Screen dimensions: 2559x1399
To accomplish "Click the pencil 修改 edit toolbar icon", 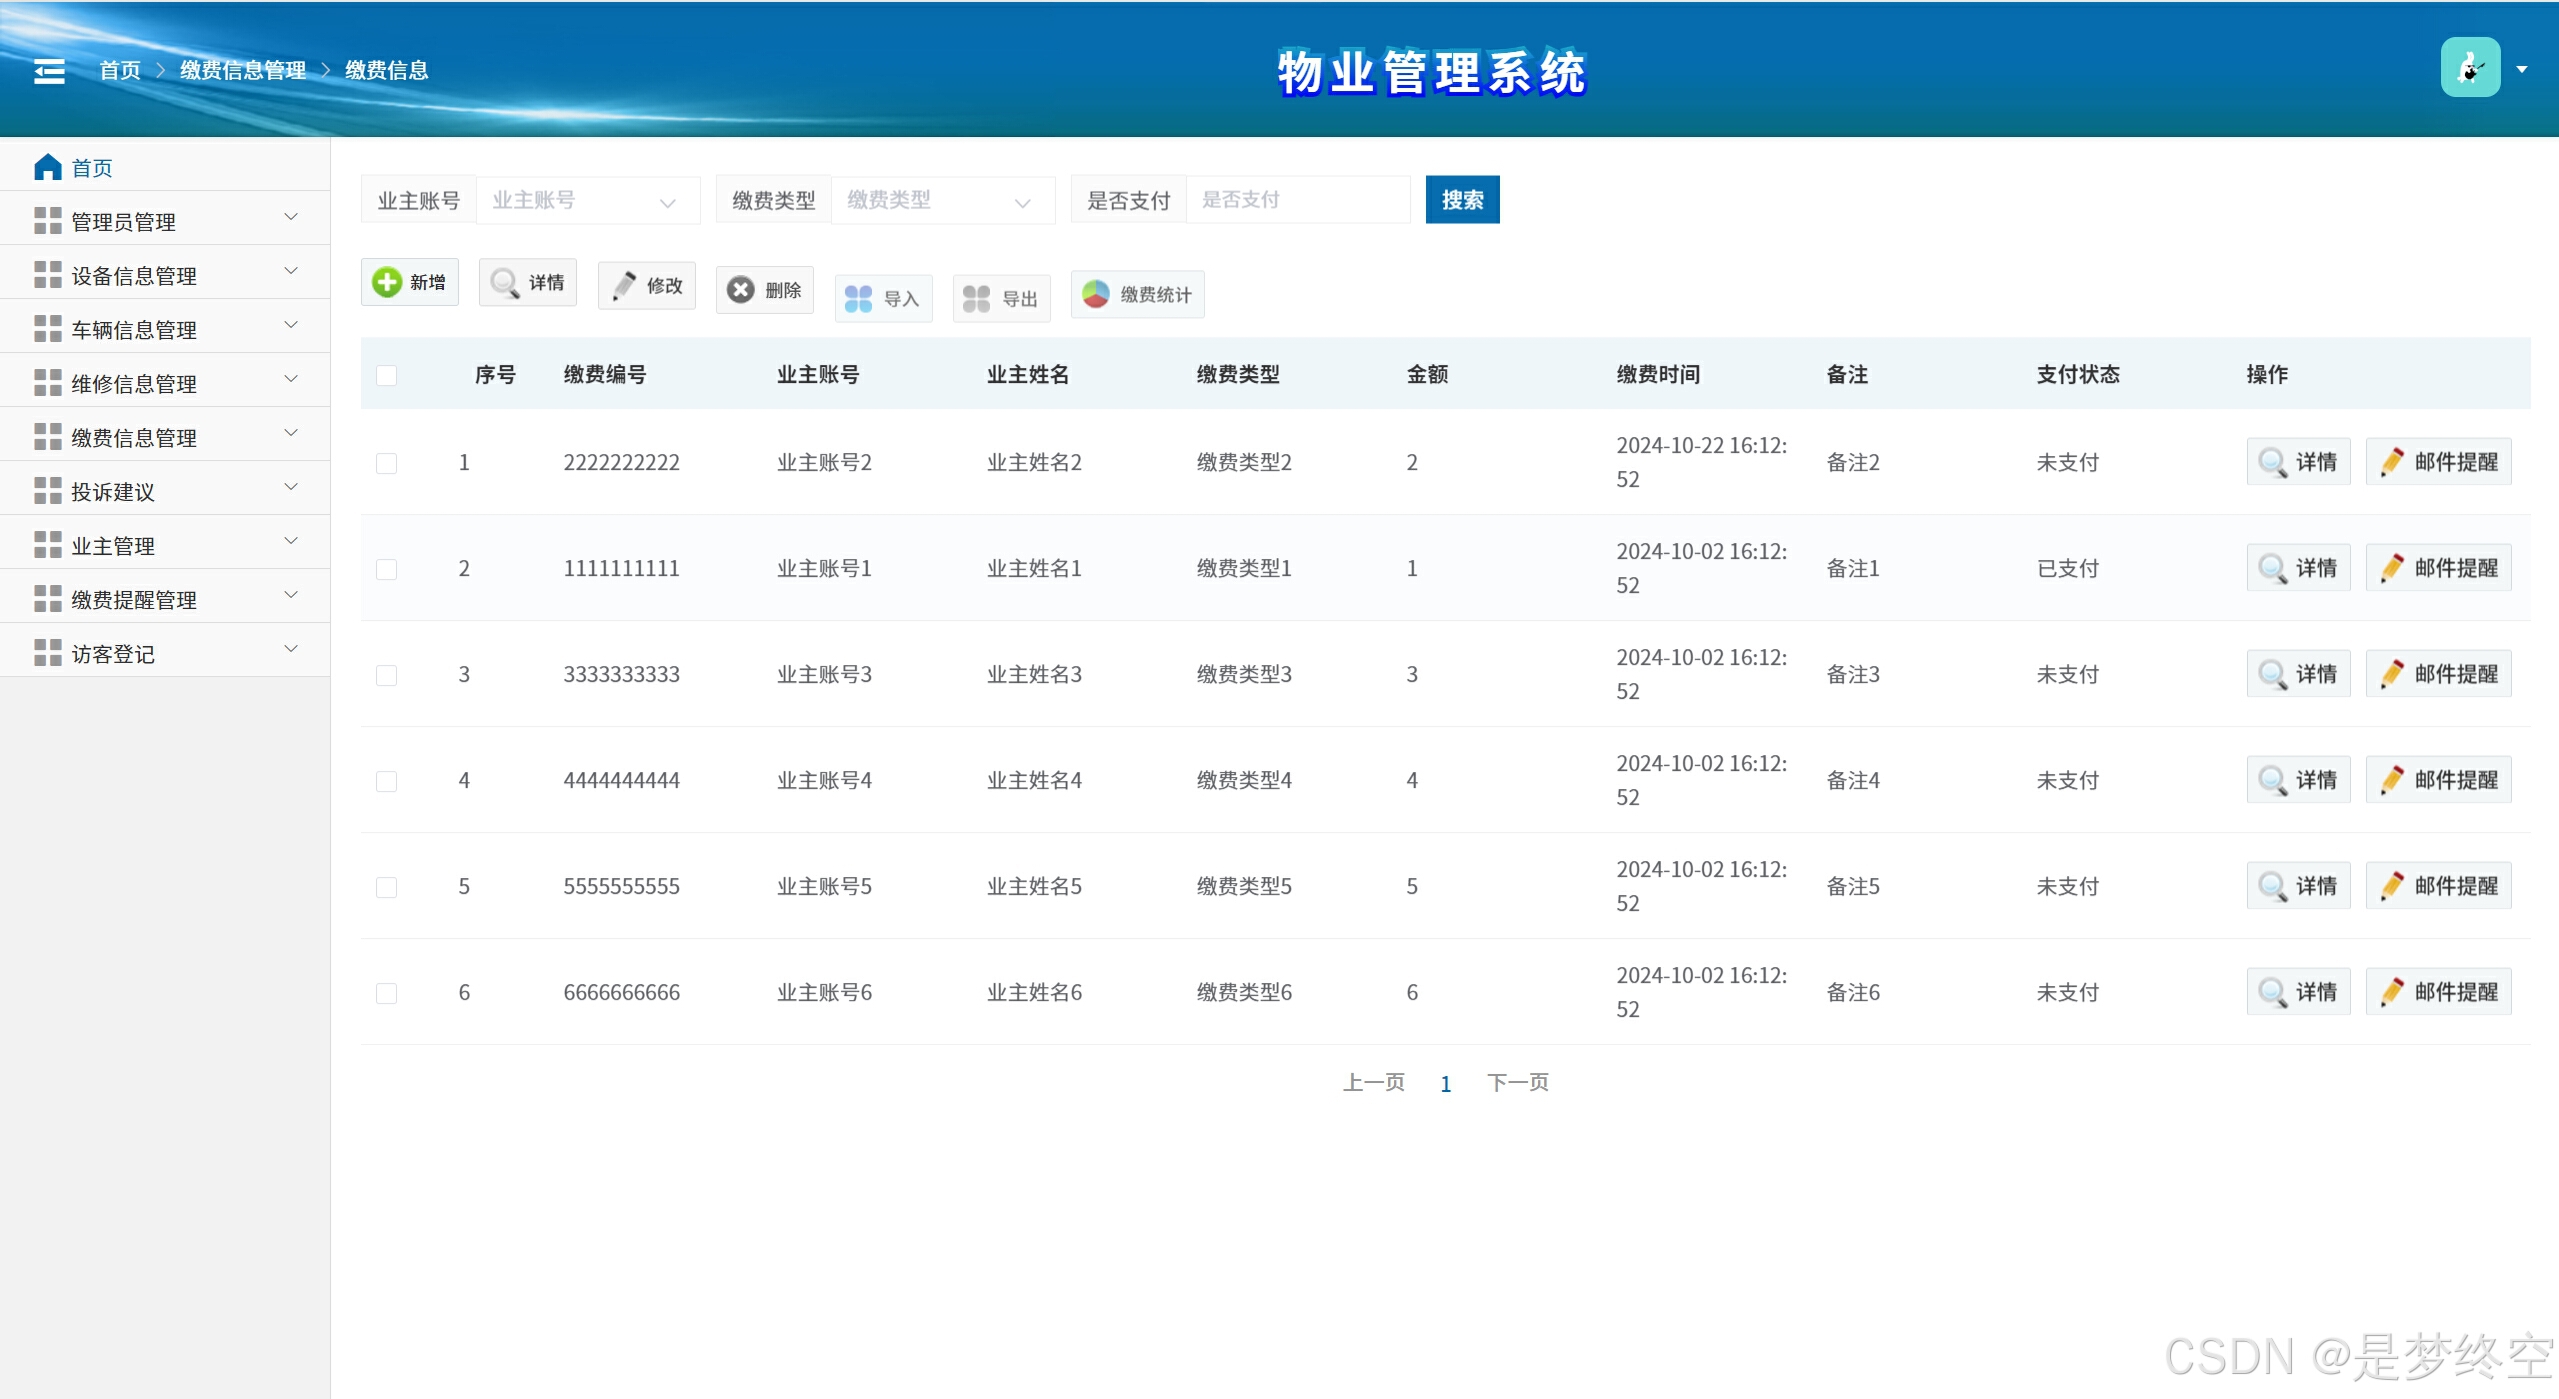I will (624, 286).
